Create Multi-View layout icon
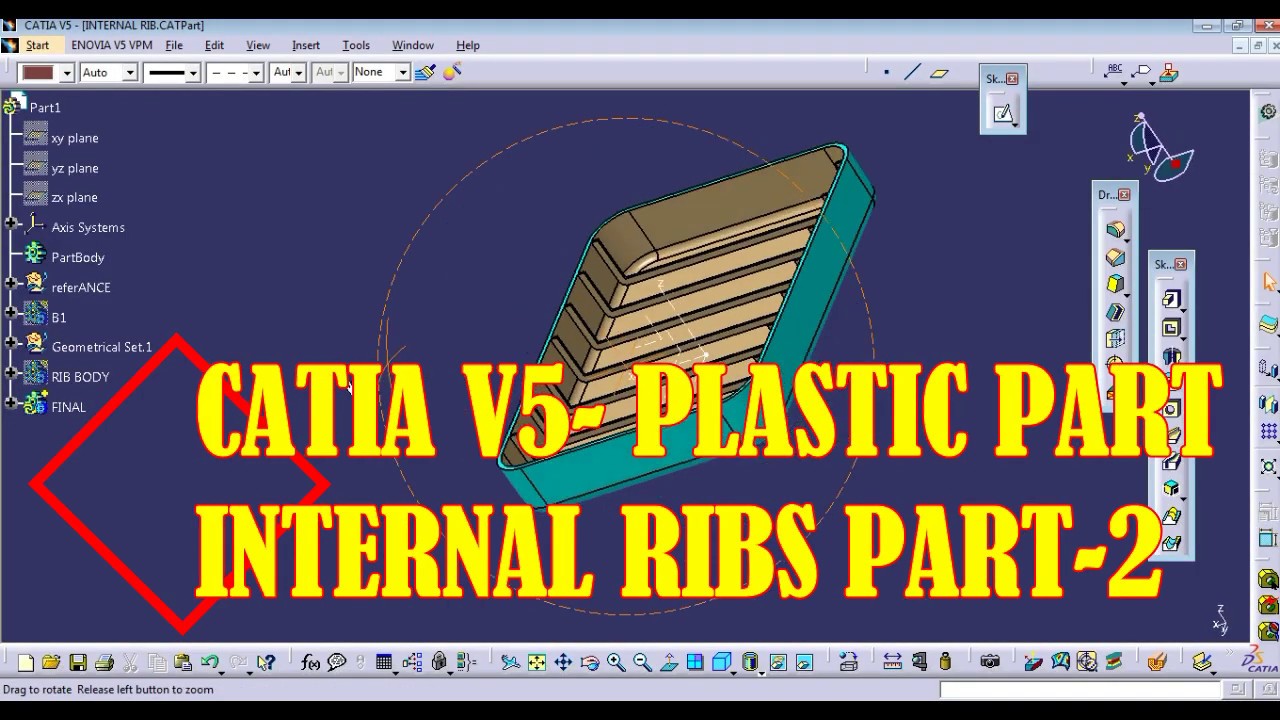Image resolution: width=1280 pixels, height=720 pixels. tap(695, 662)
